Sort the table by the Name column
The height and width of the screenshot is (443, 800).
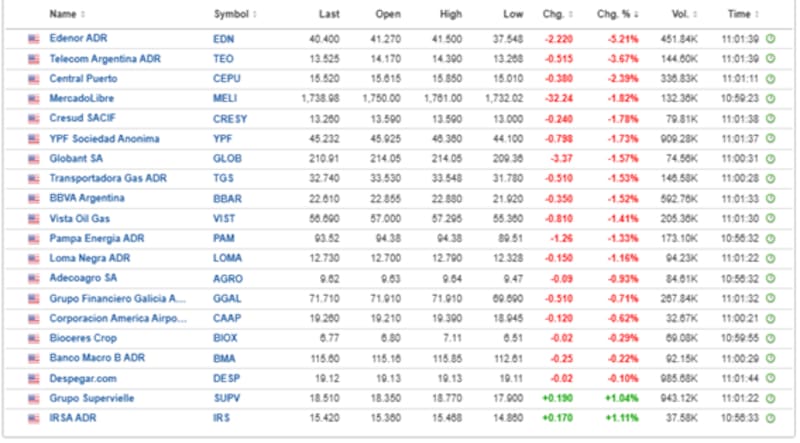pos(66,14)
